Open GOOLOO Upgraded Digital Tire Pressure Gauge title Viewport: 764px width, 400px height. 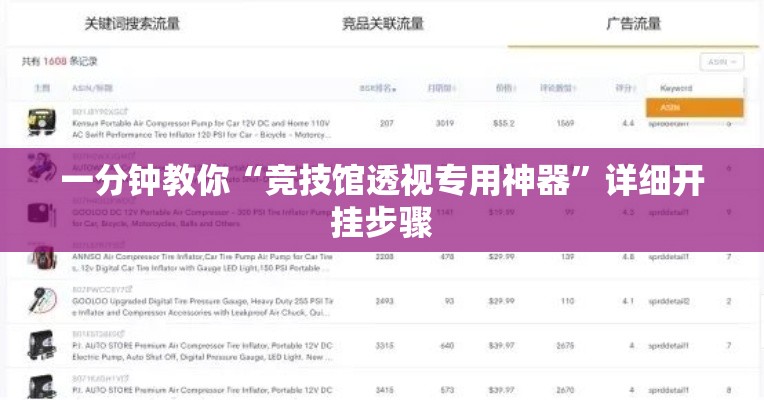click(x=203, y=307)
